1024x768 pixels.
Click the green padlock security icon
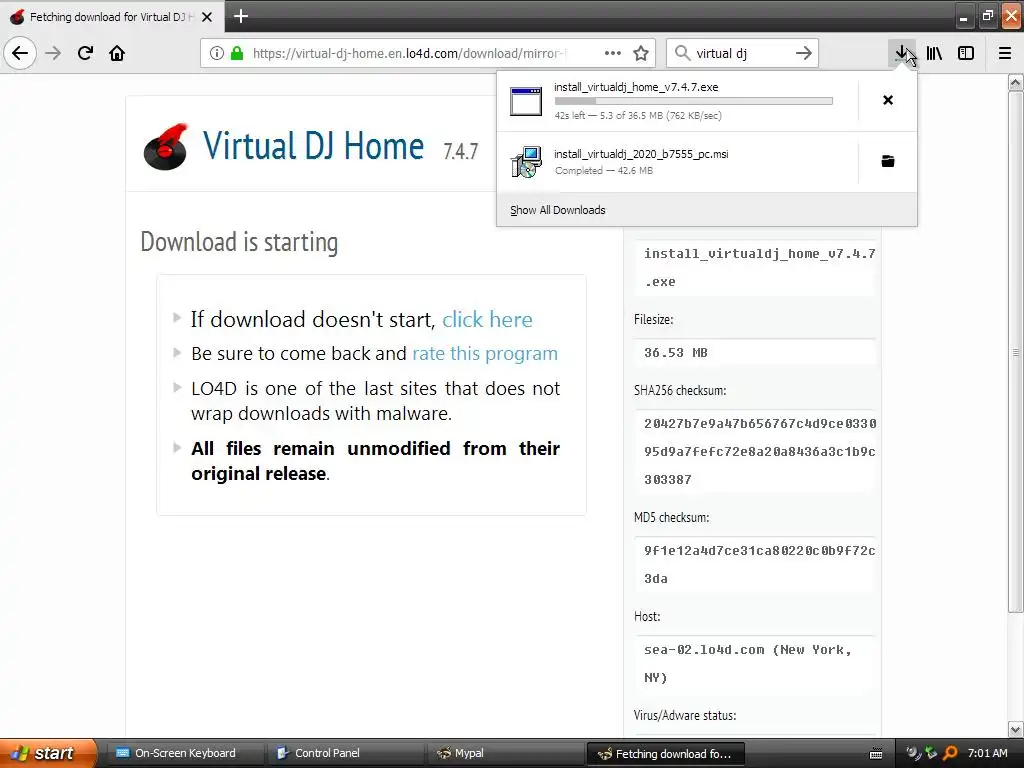[x=236, y=54]
